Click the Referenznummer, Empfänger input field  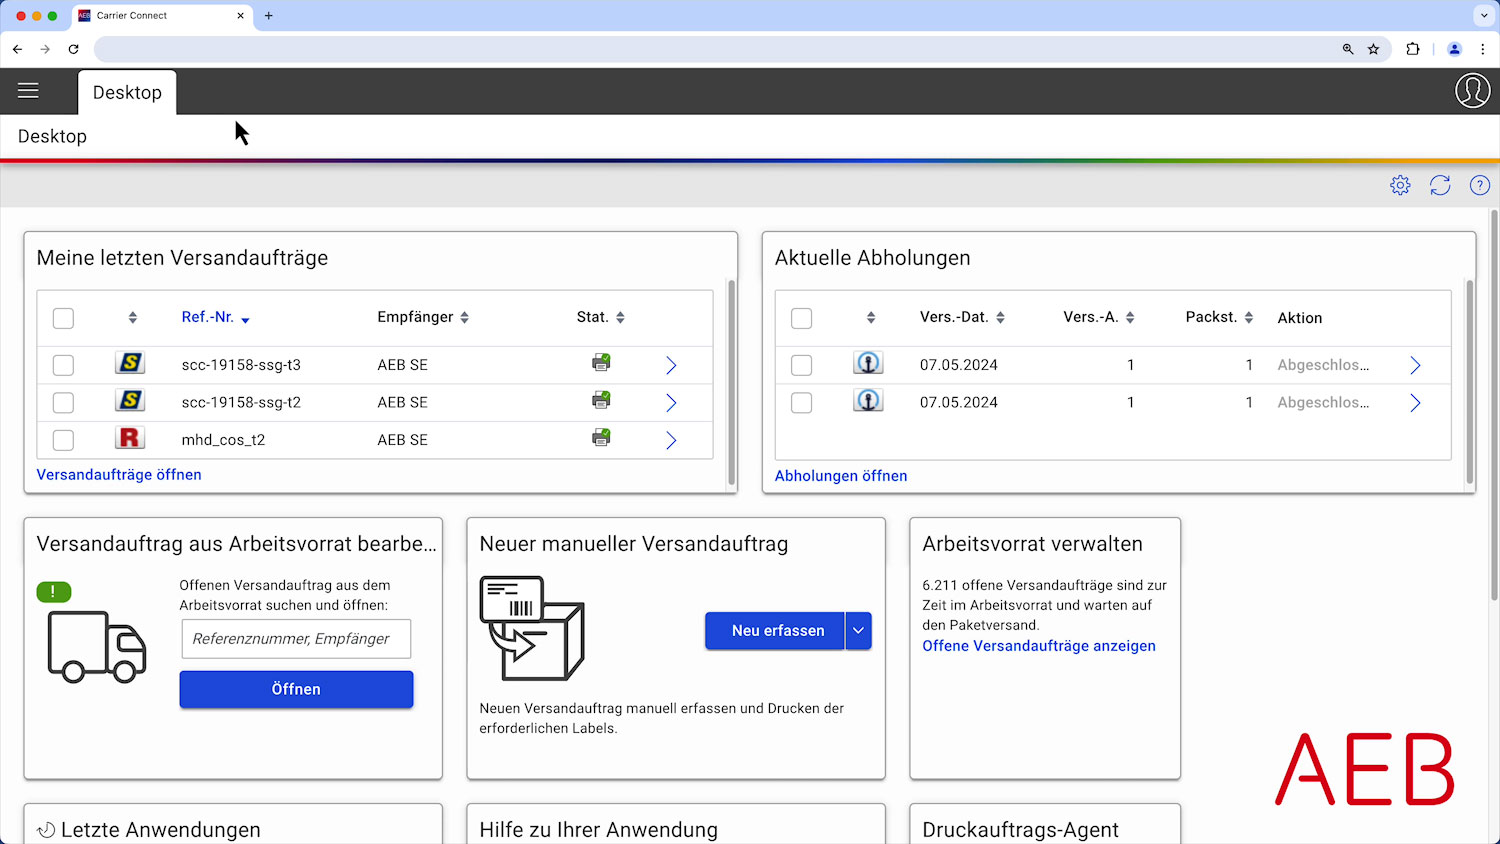[x=296, y=638]
